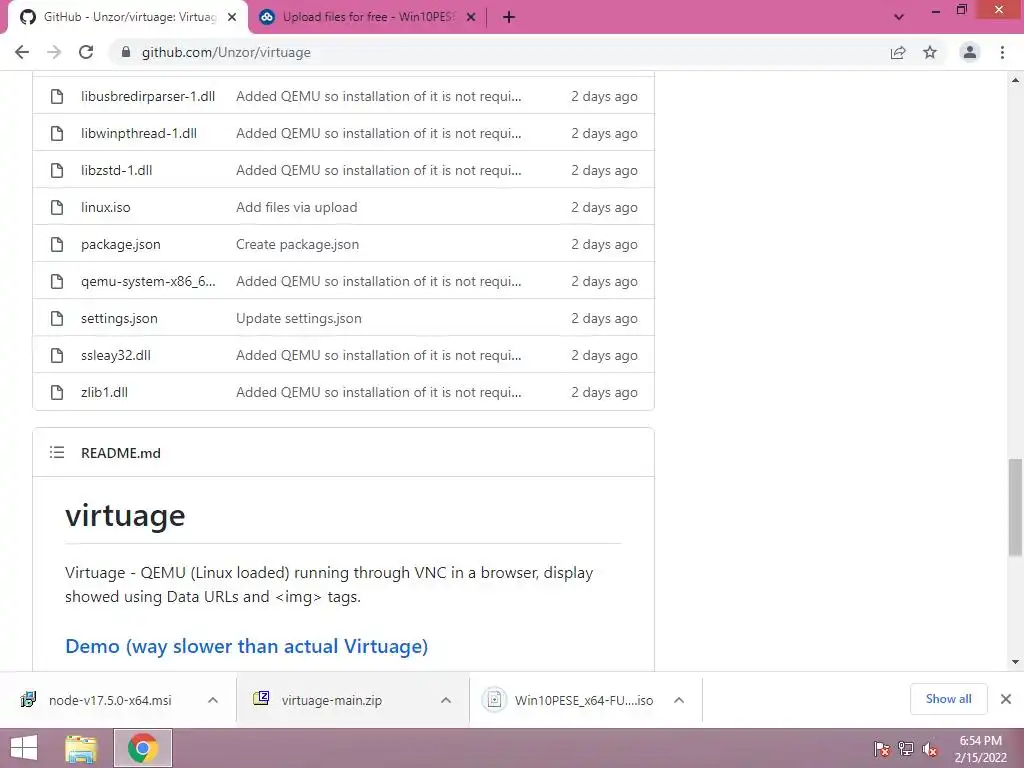The height and width of the screenshot is (768, 1024).
Task: Open the Chrome three-dot menu
Action: 1002,52
